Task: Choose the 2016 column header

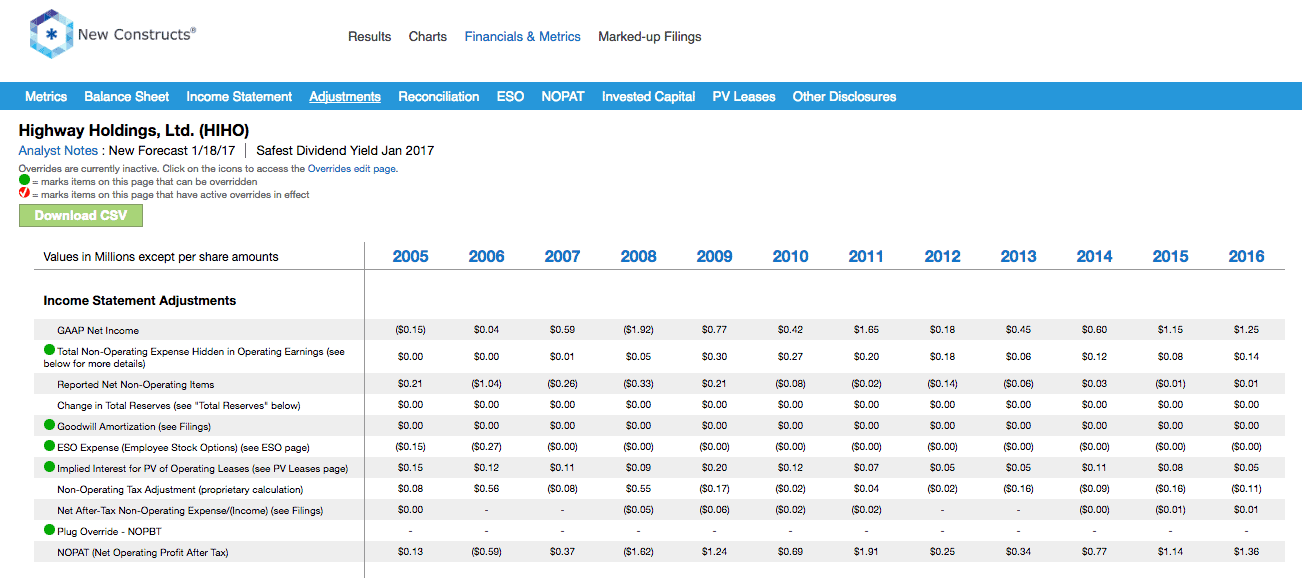Action: tap(1247, 257)
